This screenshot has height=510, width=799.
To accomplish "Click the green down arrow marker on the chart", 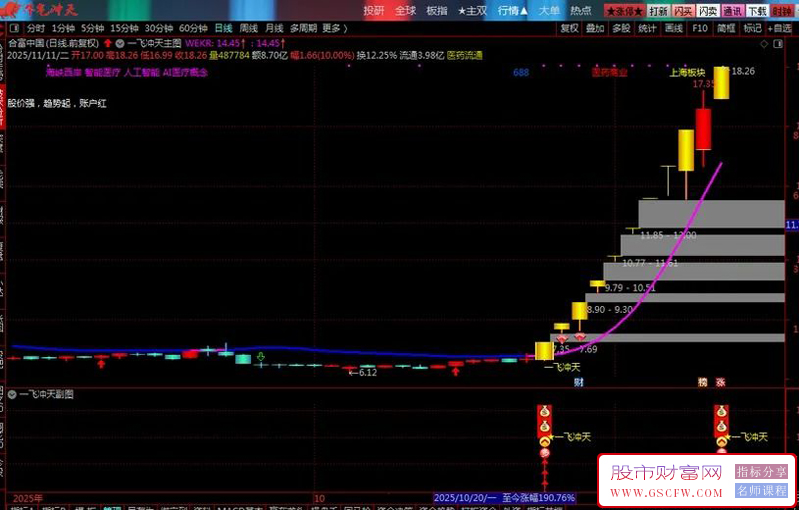I will (261, 356).
